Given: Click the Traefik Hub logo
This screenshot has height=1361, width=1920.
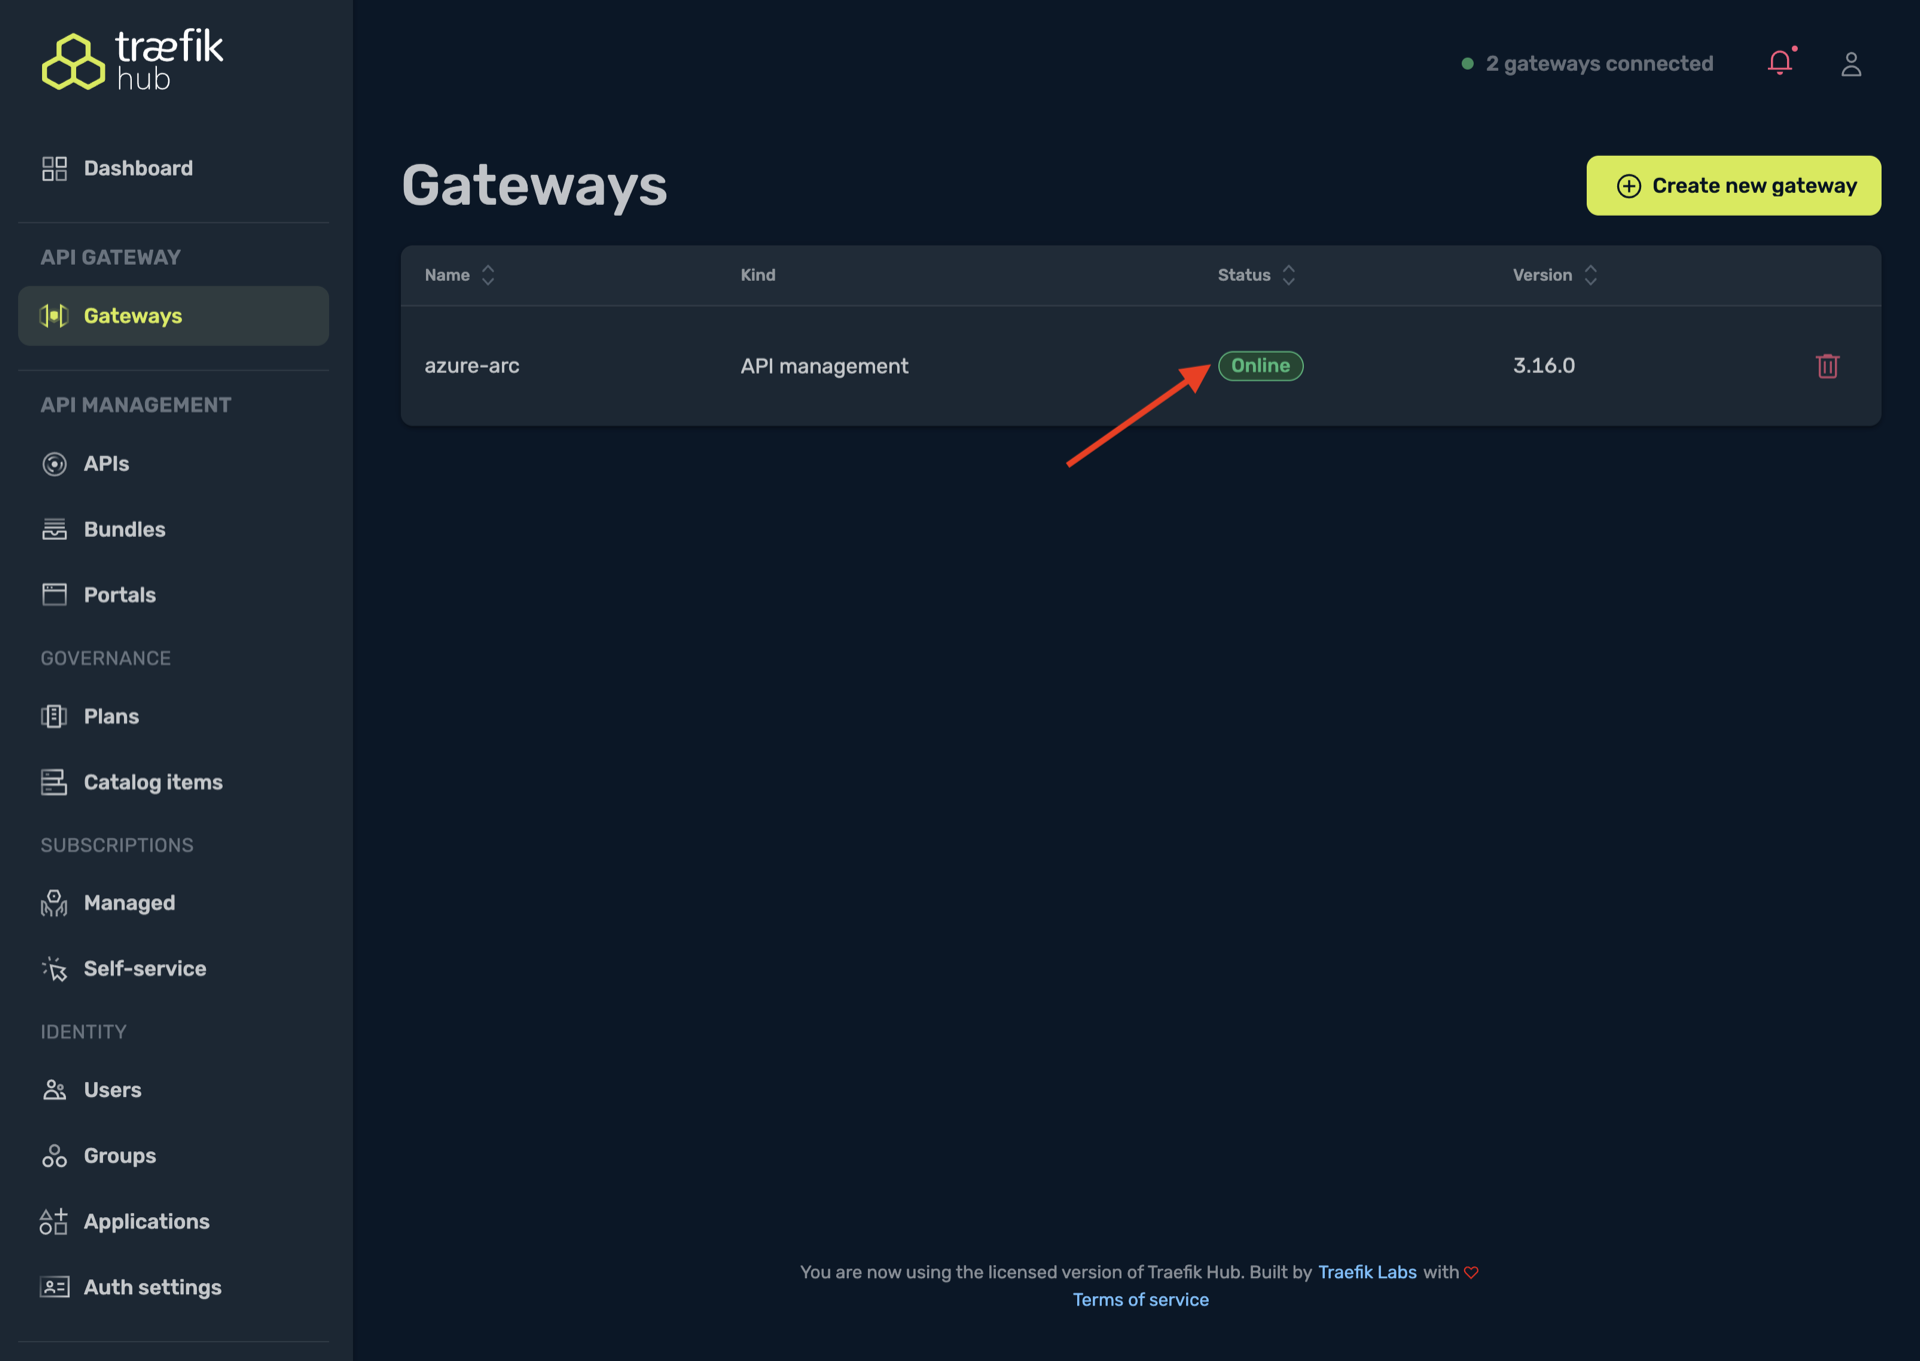Looking at the screenshot, I should pos(132,60).
